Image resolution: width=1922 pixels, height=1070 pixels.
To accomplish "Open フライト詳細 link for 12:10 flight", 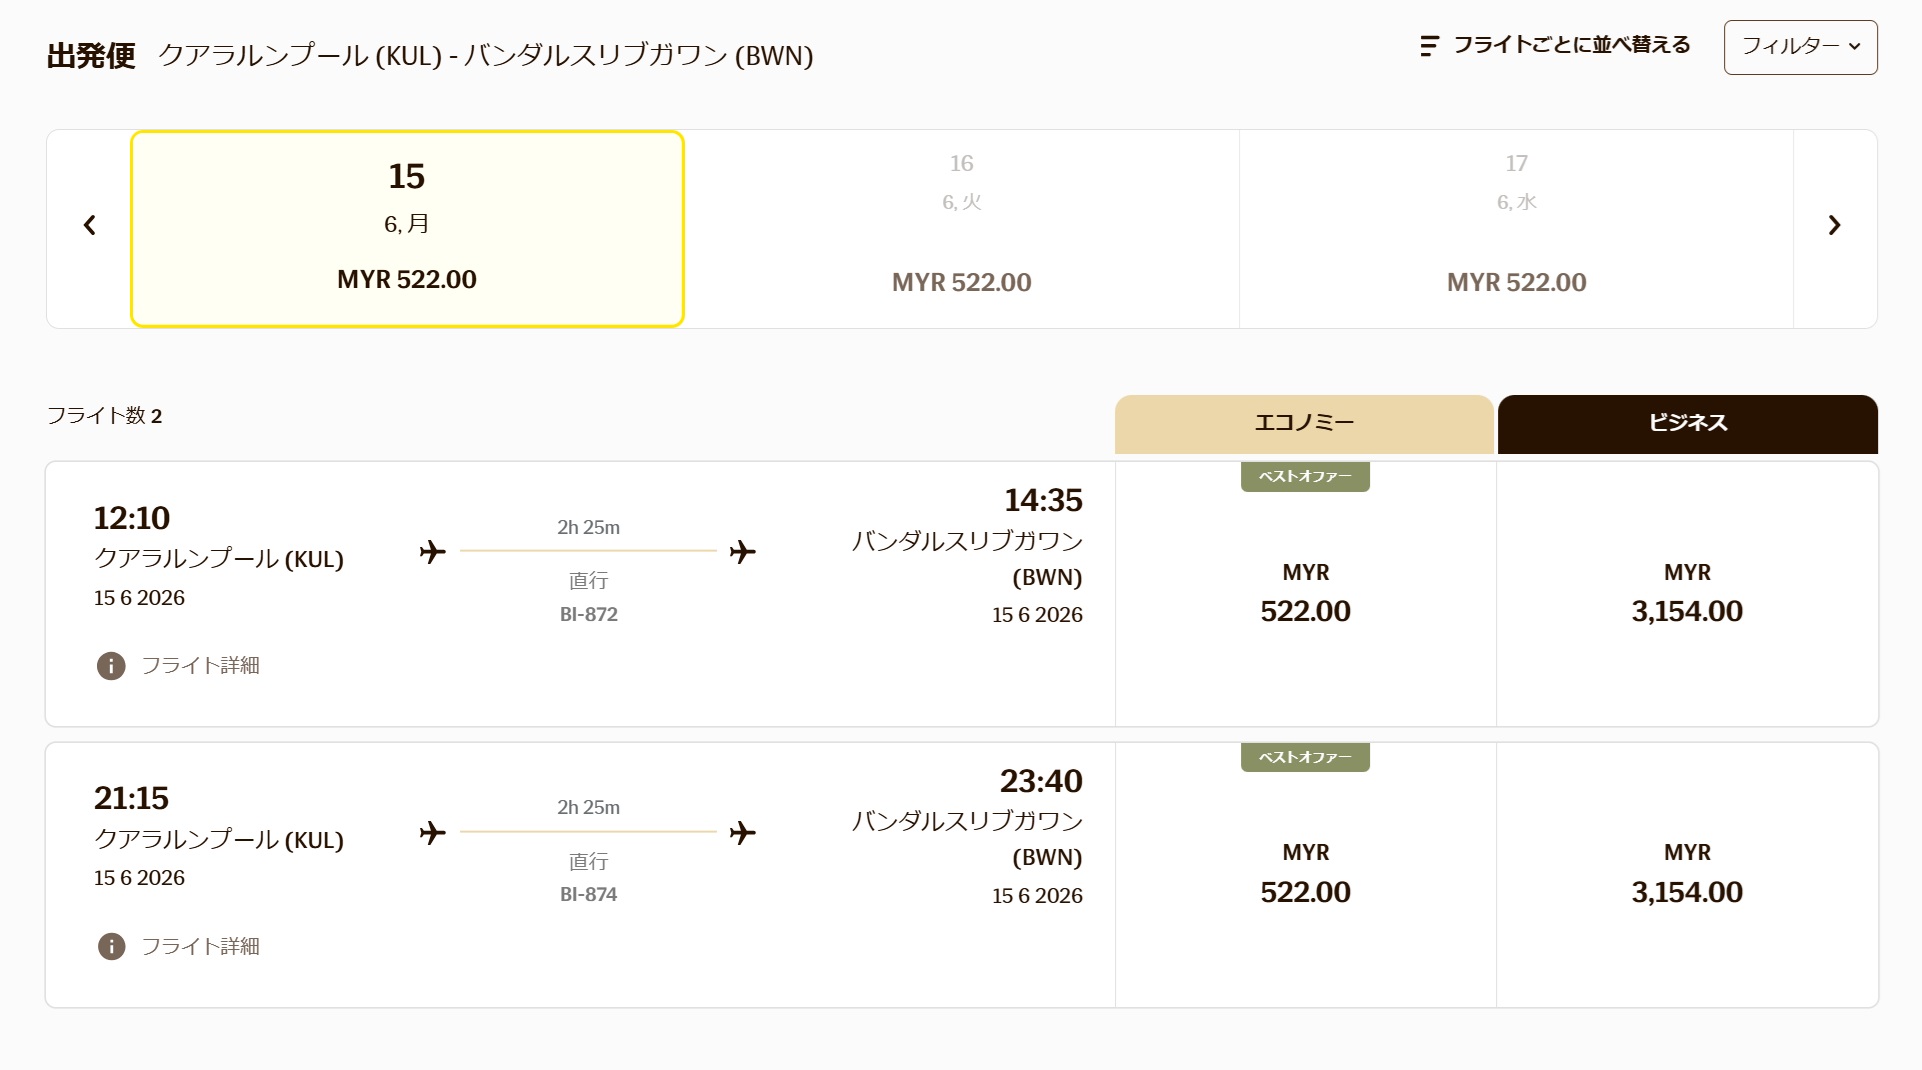I will click(x=200, y=666).
